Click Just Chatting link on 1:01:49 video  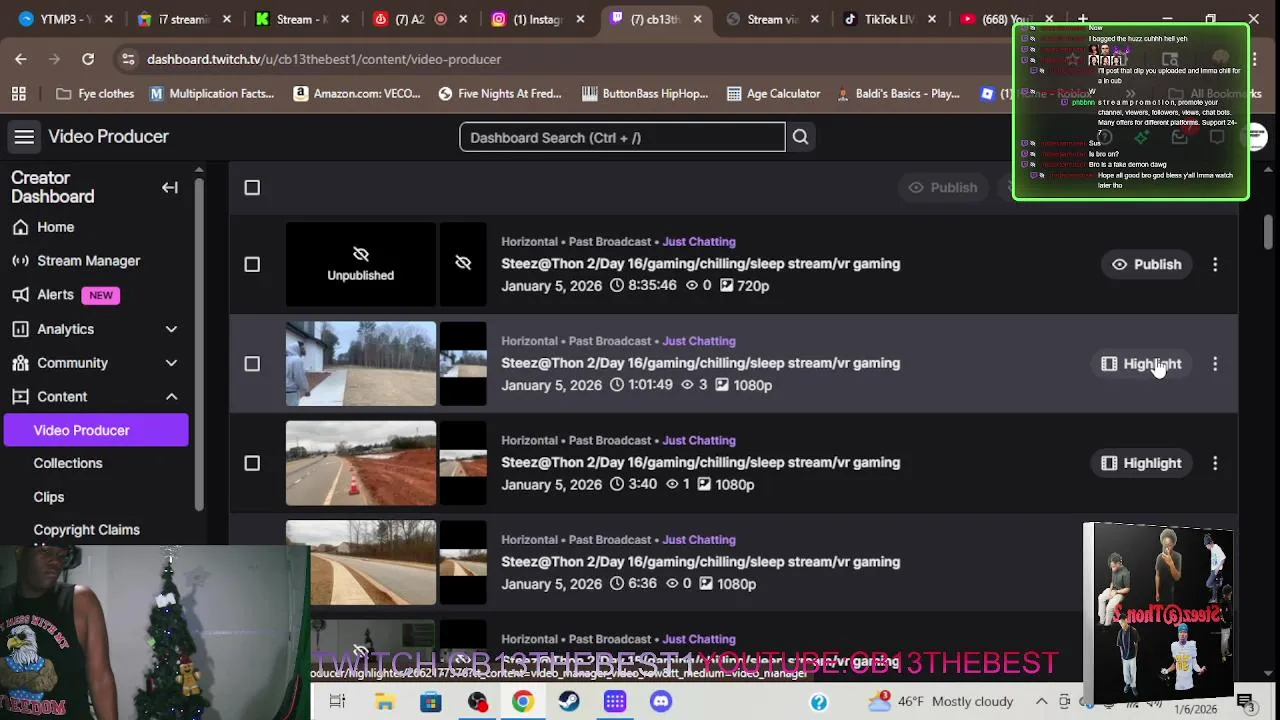coord(698,341)
